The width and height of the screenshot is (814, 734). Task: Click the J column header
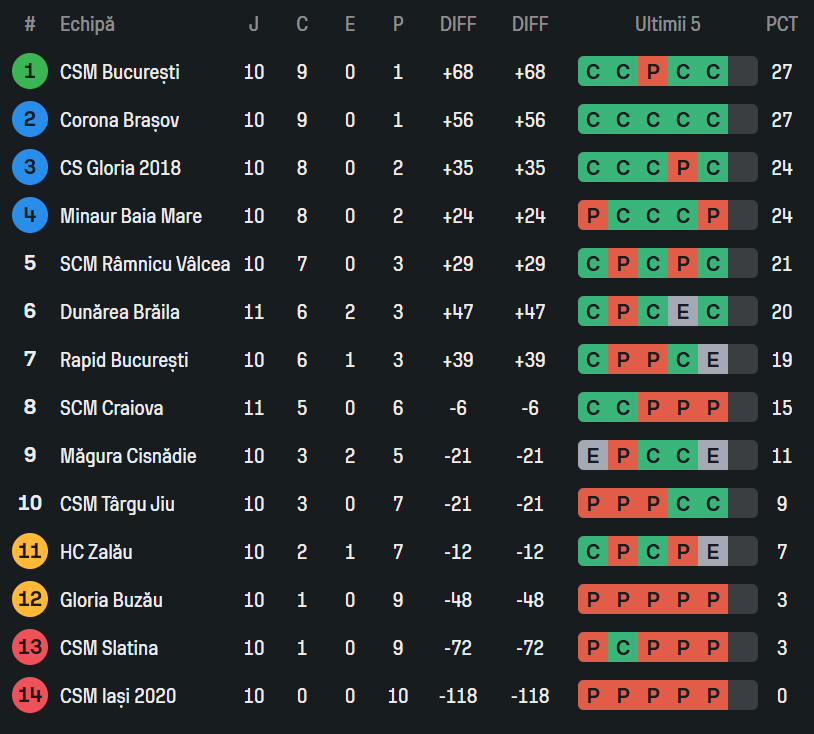click(x=254, y=24)
